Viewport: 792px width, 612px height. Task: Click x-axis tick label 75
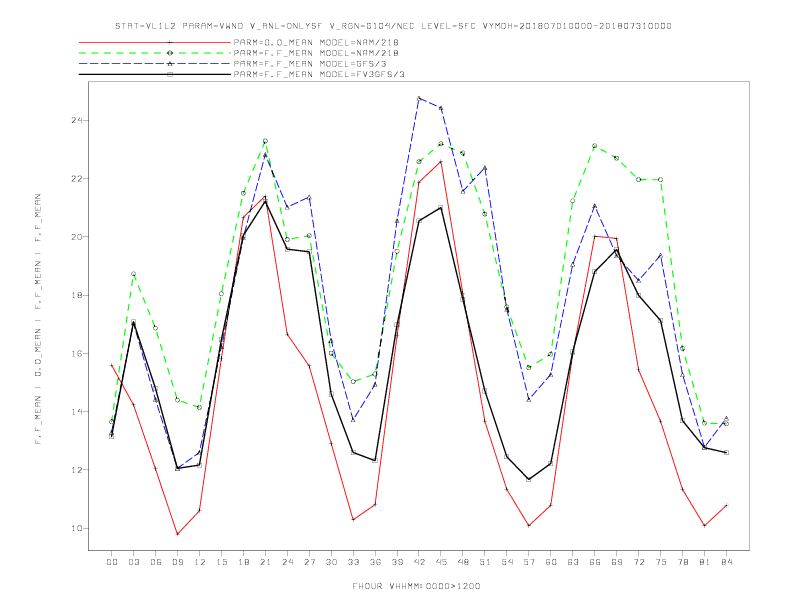click(x=661, y=562)
